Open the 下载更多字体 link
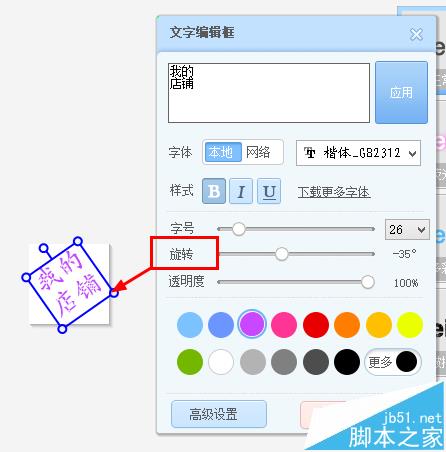The width and height of the screenshot is (446, 452). 334,192
